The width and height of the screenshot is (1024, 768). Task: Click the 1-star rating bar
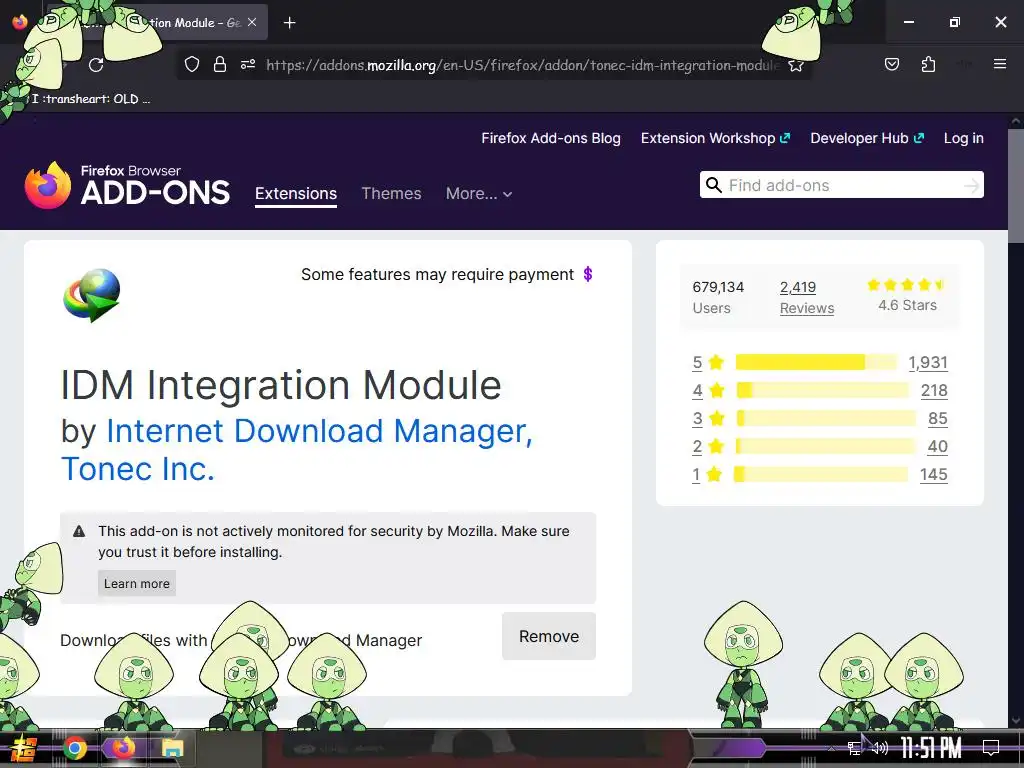click(821, 474)
